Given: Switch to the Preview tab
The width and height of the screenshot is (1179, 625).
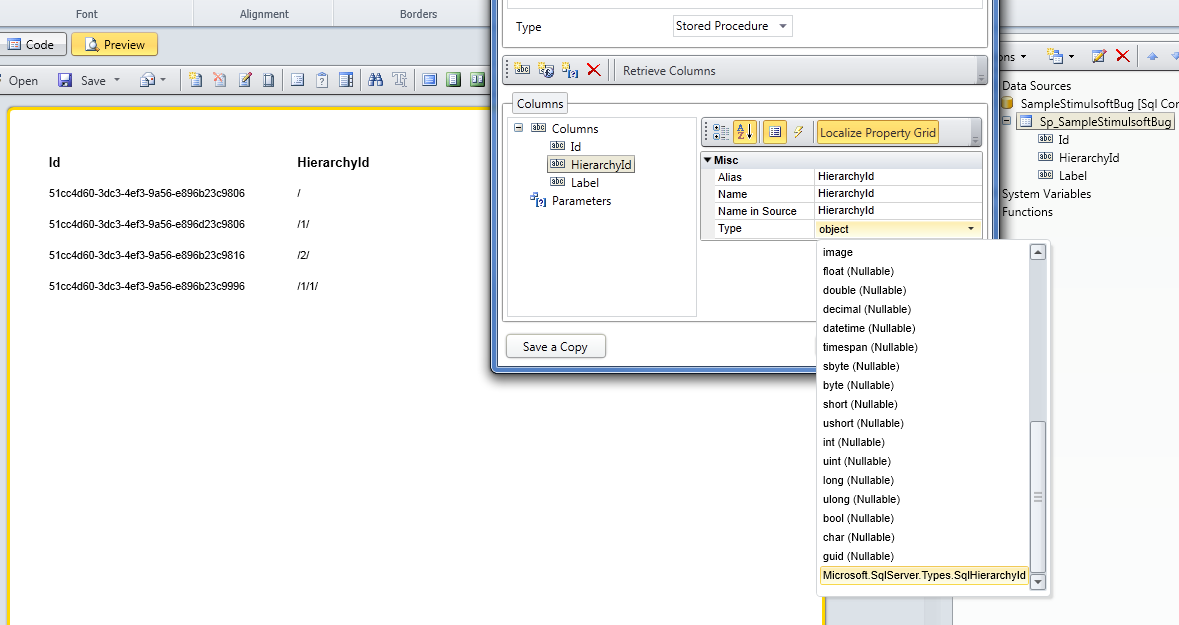Looking at the screenshot, I should coord(114,44).
